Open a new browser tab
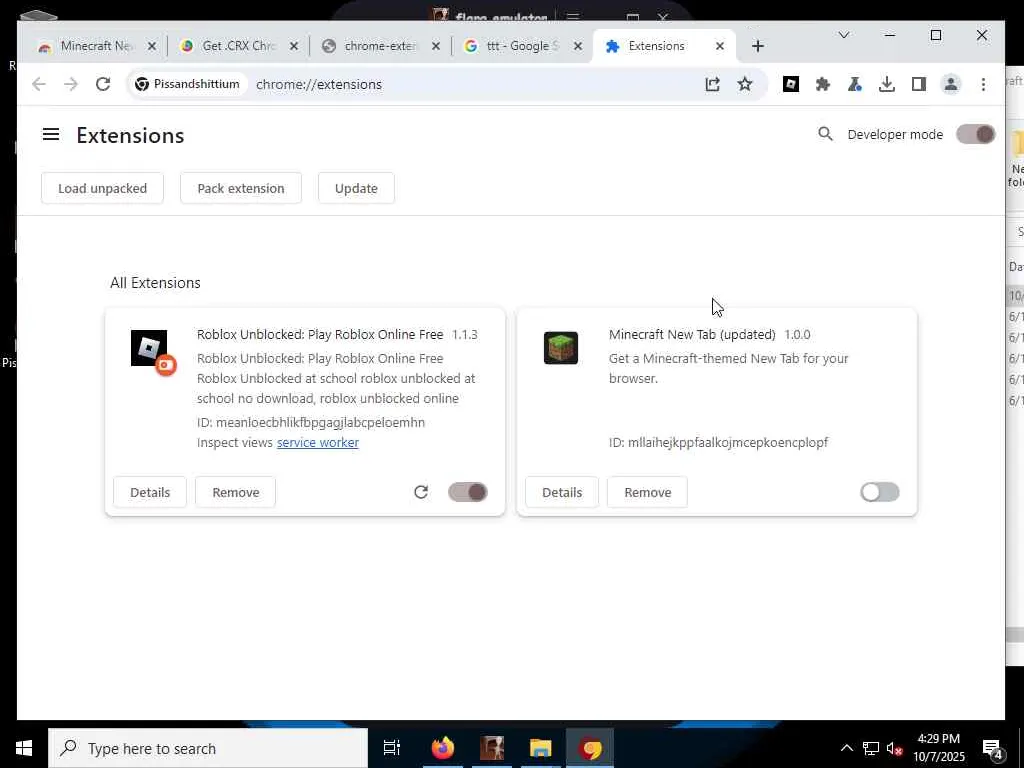 758,46
